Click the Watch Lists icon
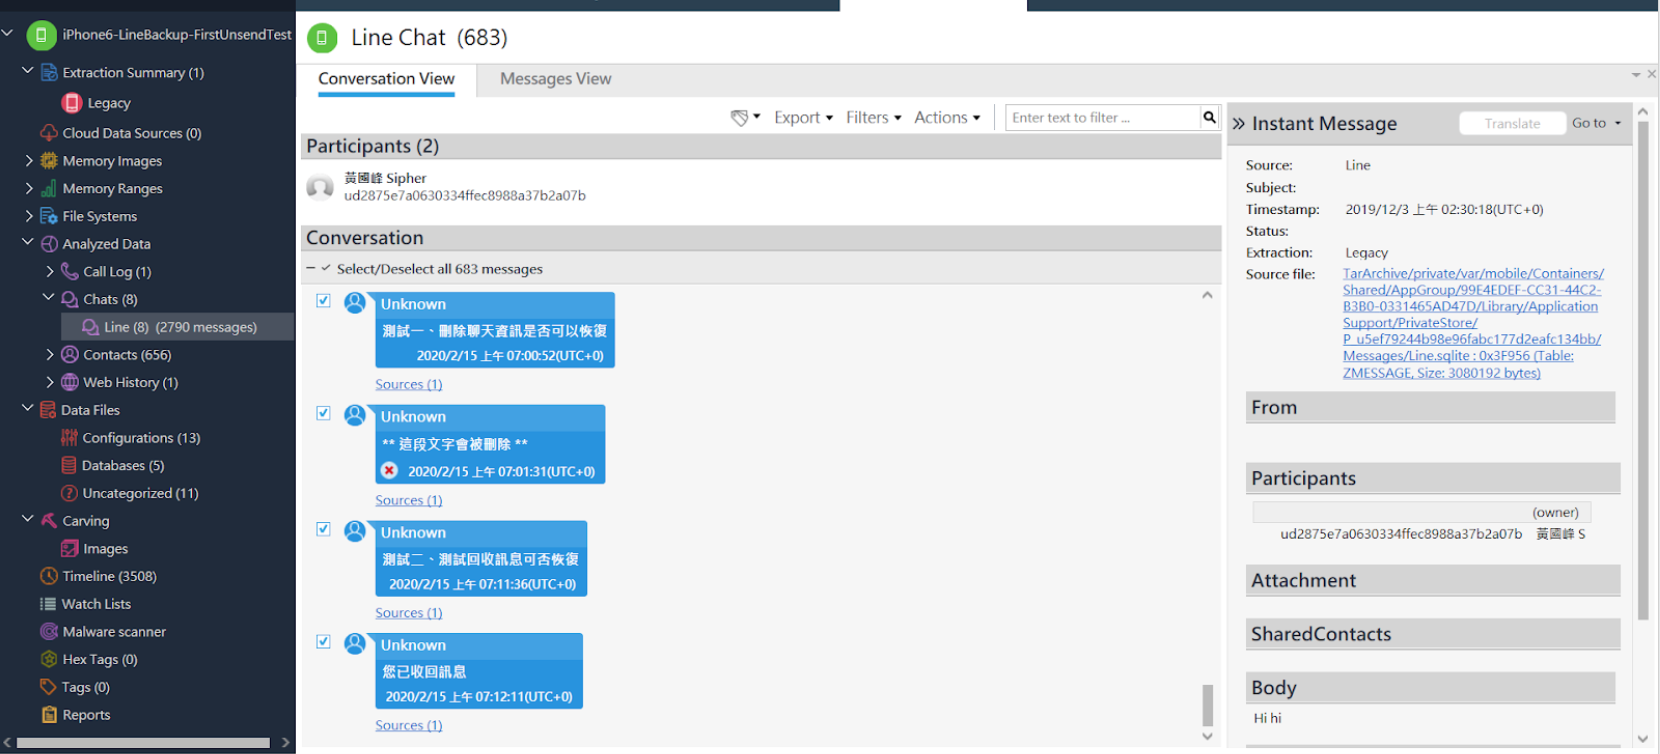1660x754 pixels. (x=48, y=604)
